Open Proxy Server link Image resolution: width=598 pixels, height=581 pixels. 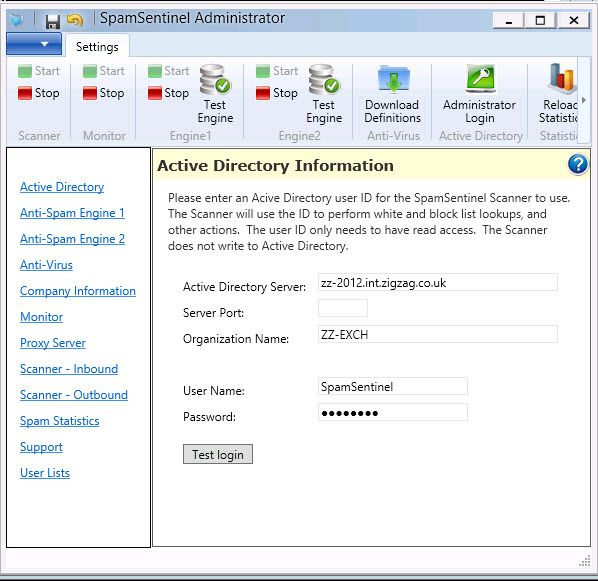coord(53,343)
